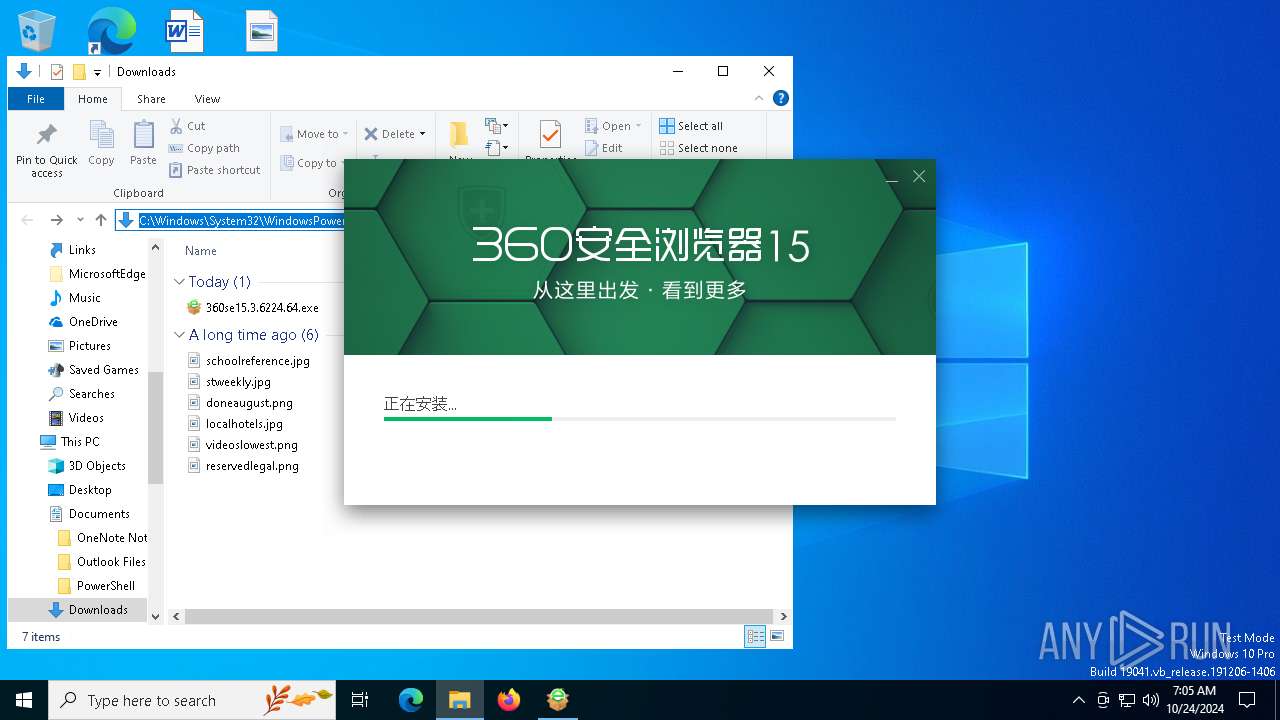Show hidden system tray icons
This screenshot has width=1280, height=720.
coord(1078,700)
